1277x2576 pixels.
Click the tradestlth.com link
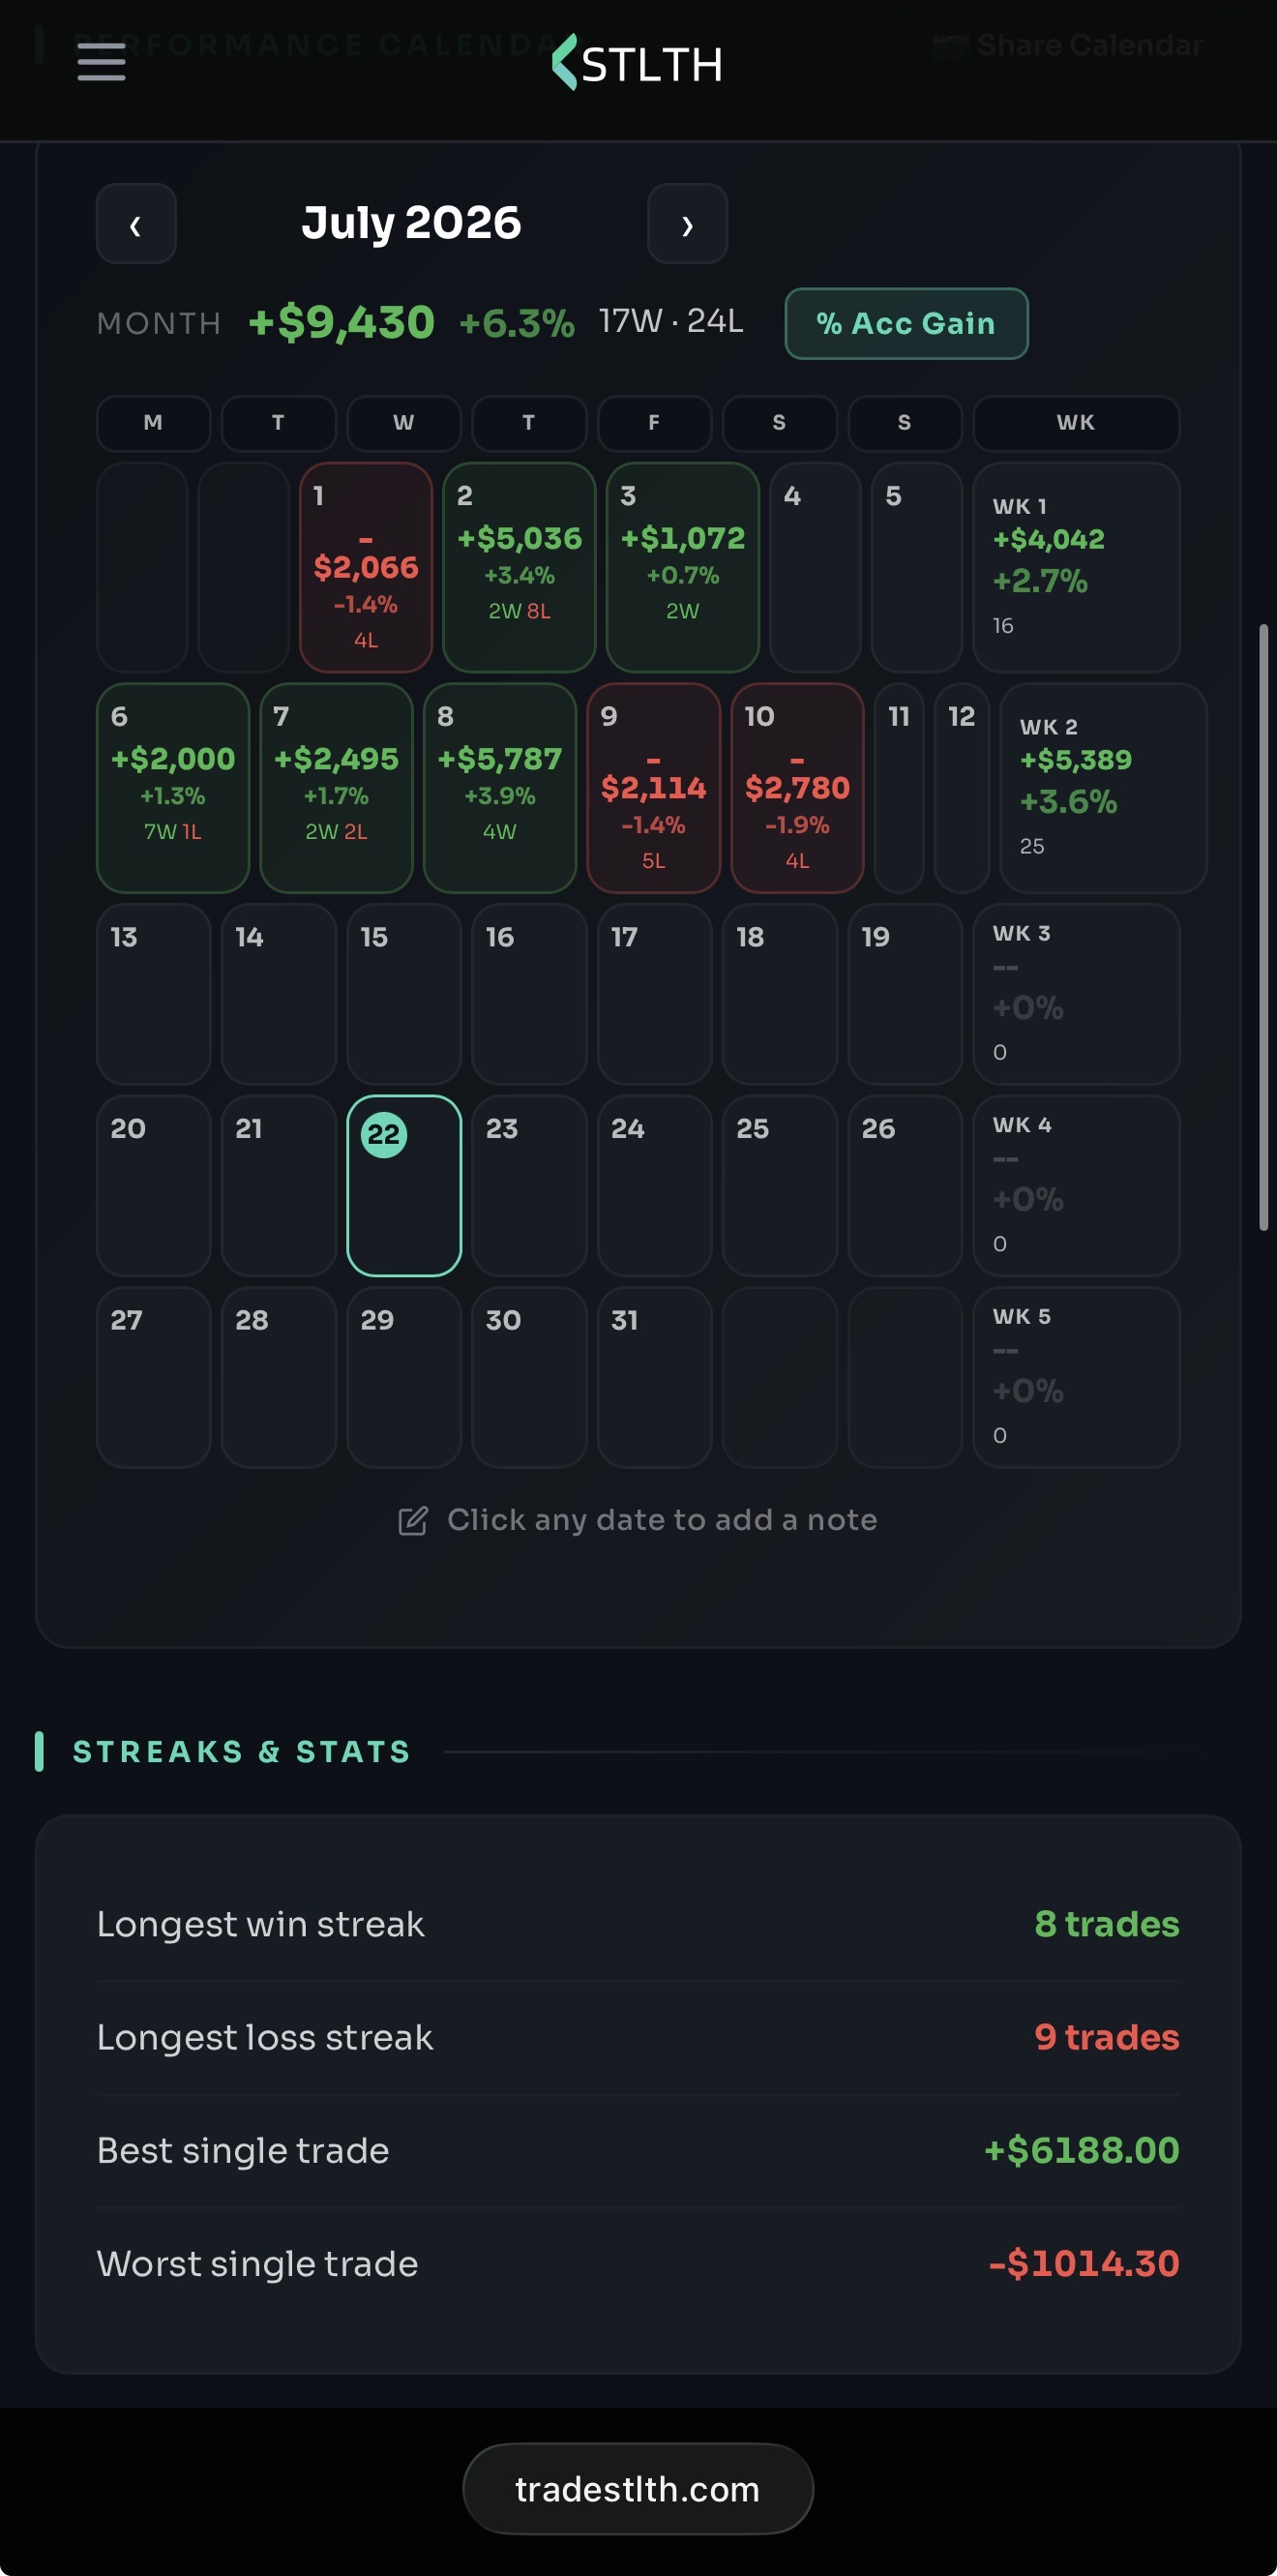click(x=638, y=2489)
